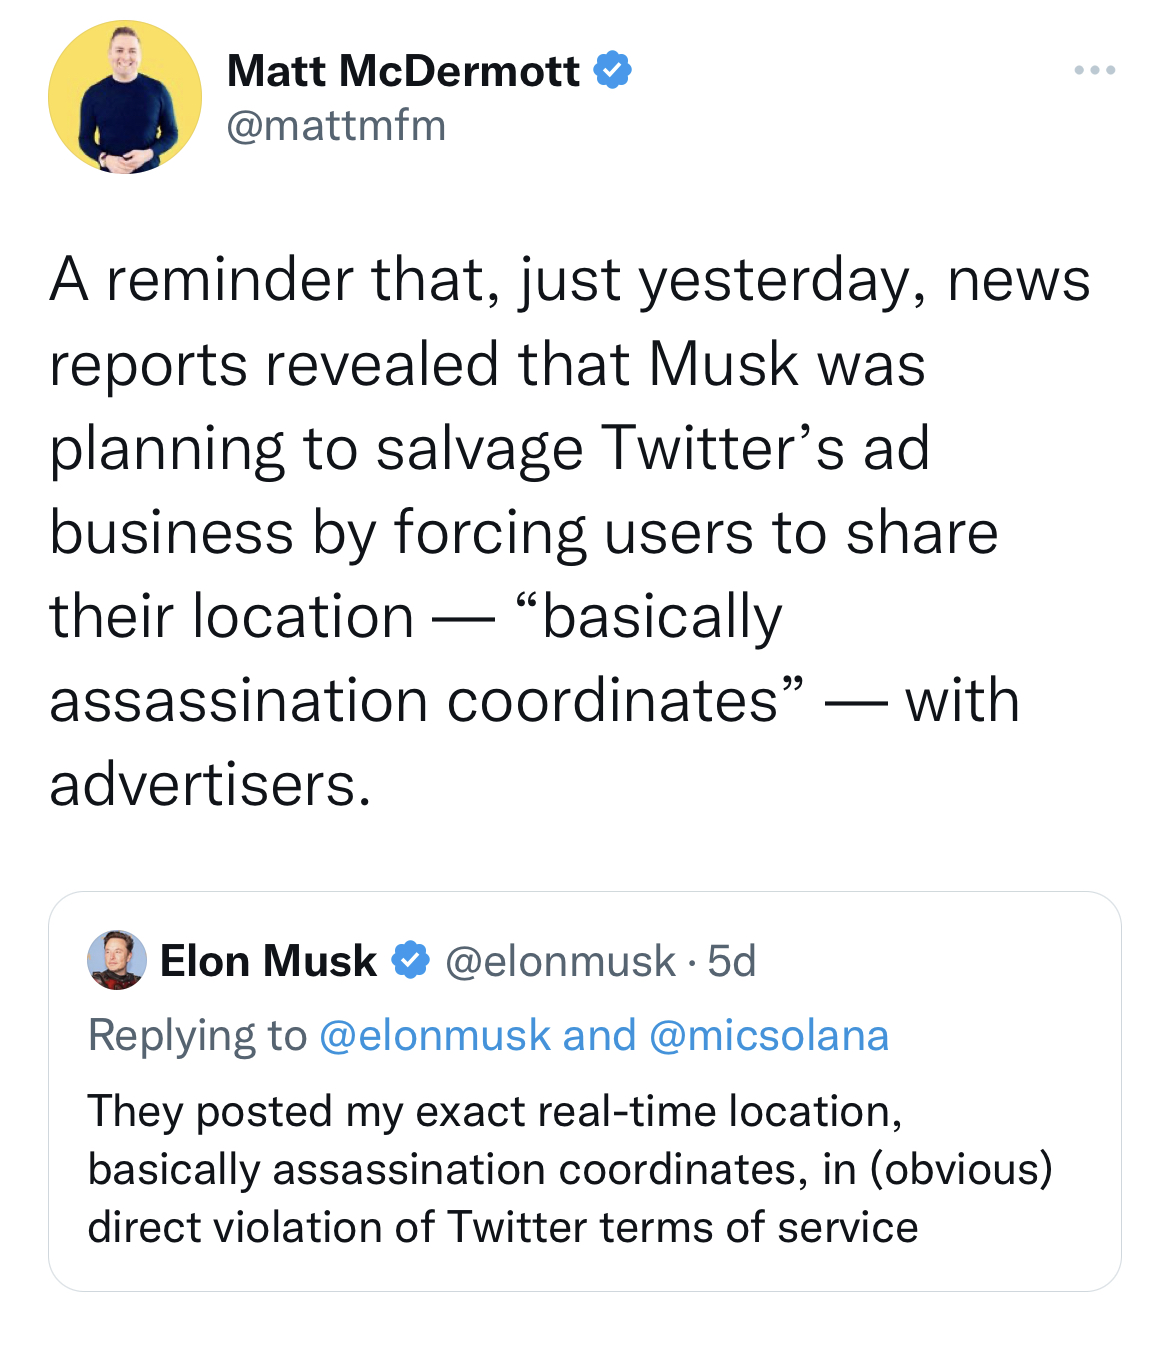Click the Matt McDermott display name

click(x=403, y=71)
